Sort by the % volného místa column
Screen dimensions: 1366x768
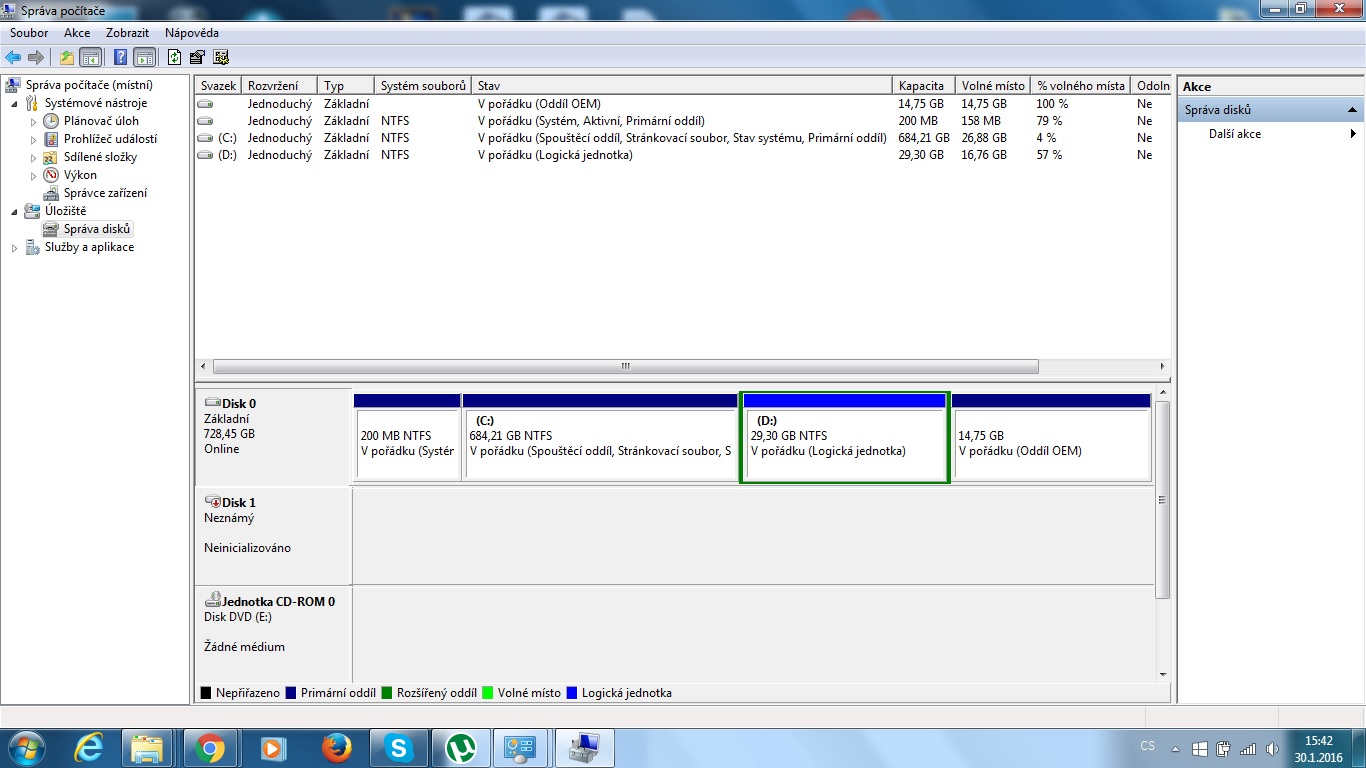[x=1081, y=86]
